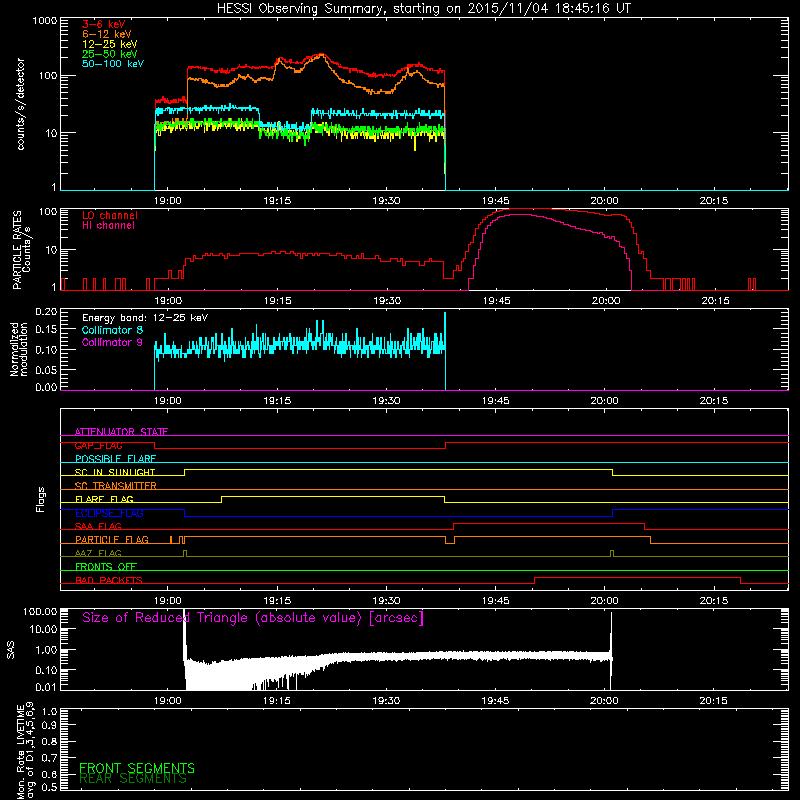This screenshot has width=800, height=800.
Task: Click the 20:00 time tick beneath the count-rate panel
Action: tap(605, 201)
